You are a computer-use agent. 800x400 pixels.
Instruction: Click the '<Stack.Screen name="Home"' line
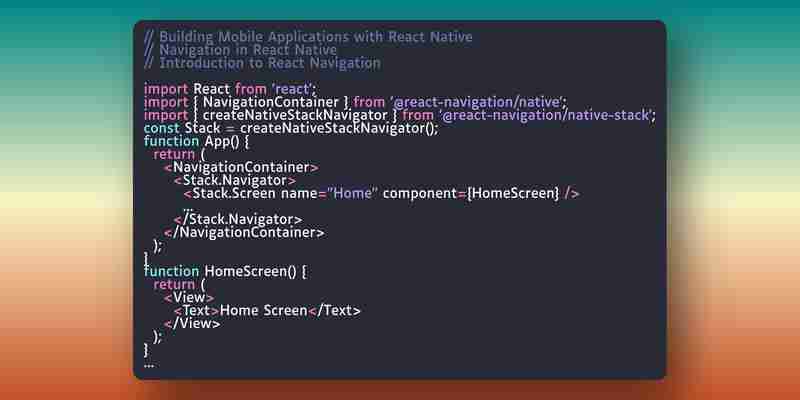pos(382,194)
